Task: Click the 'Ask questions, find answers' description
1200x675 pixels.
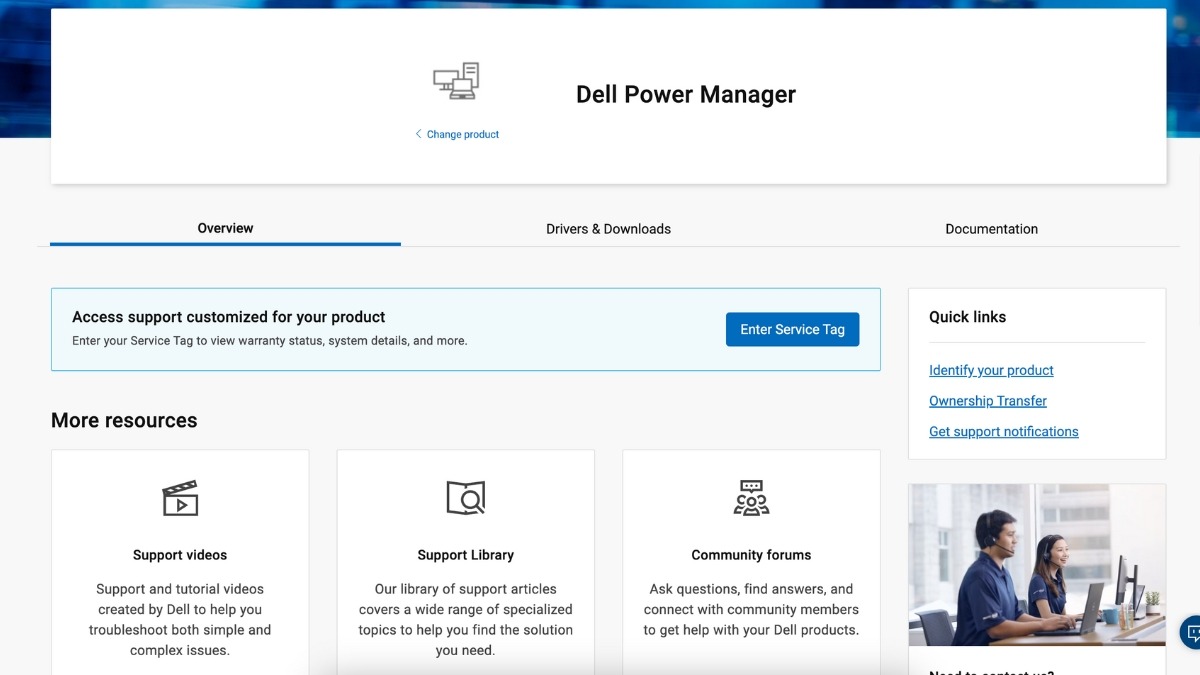Action: [751, 610]
